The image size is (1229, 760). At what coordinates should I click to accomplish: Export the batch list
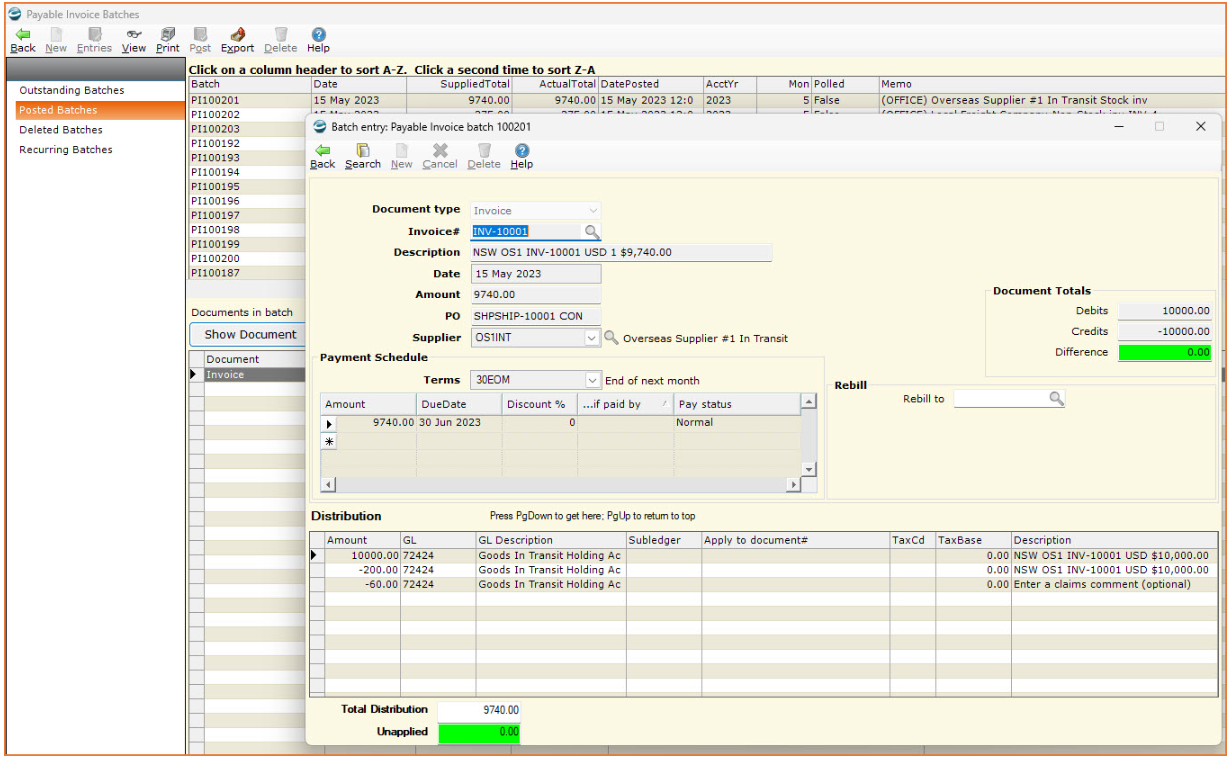pyautogui.click(x=238, y=40)
